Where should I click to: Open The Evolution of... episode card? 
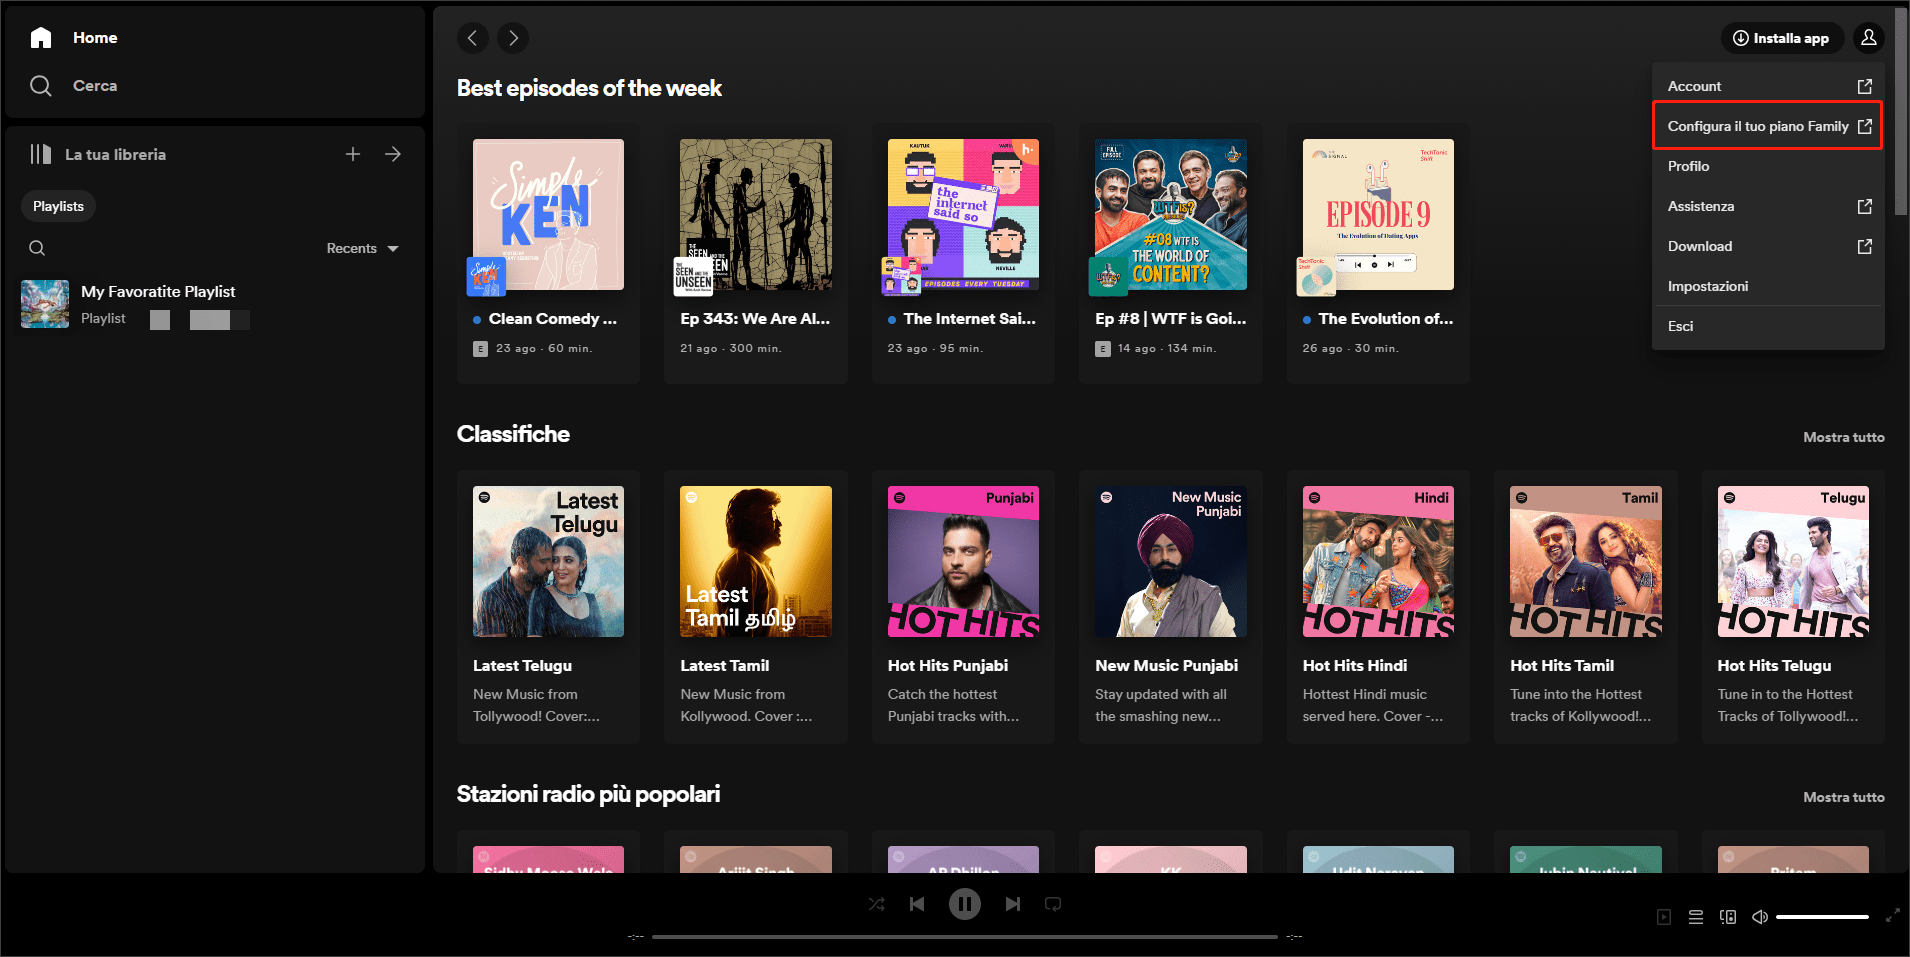(1378, 253)
